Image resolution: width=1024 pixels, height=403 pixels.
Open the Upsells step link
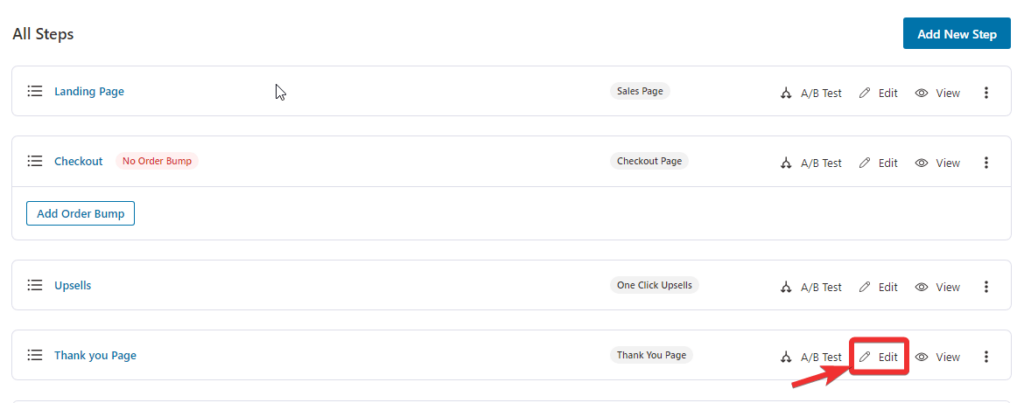72,285
